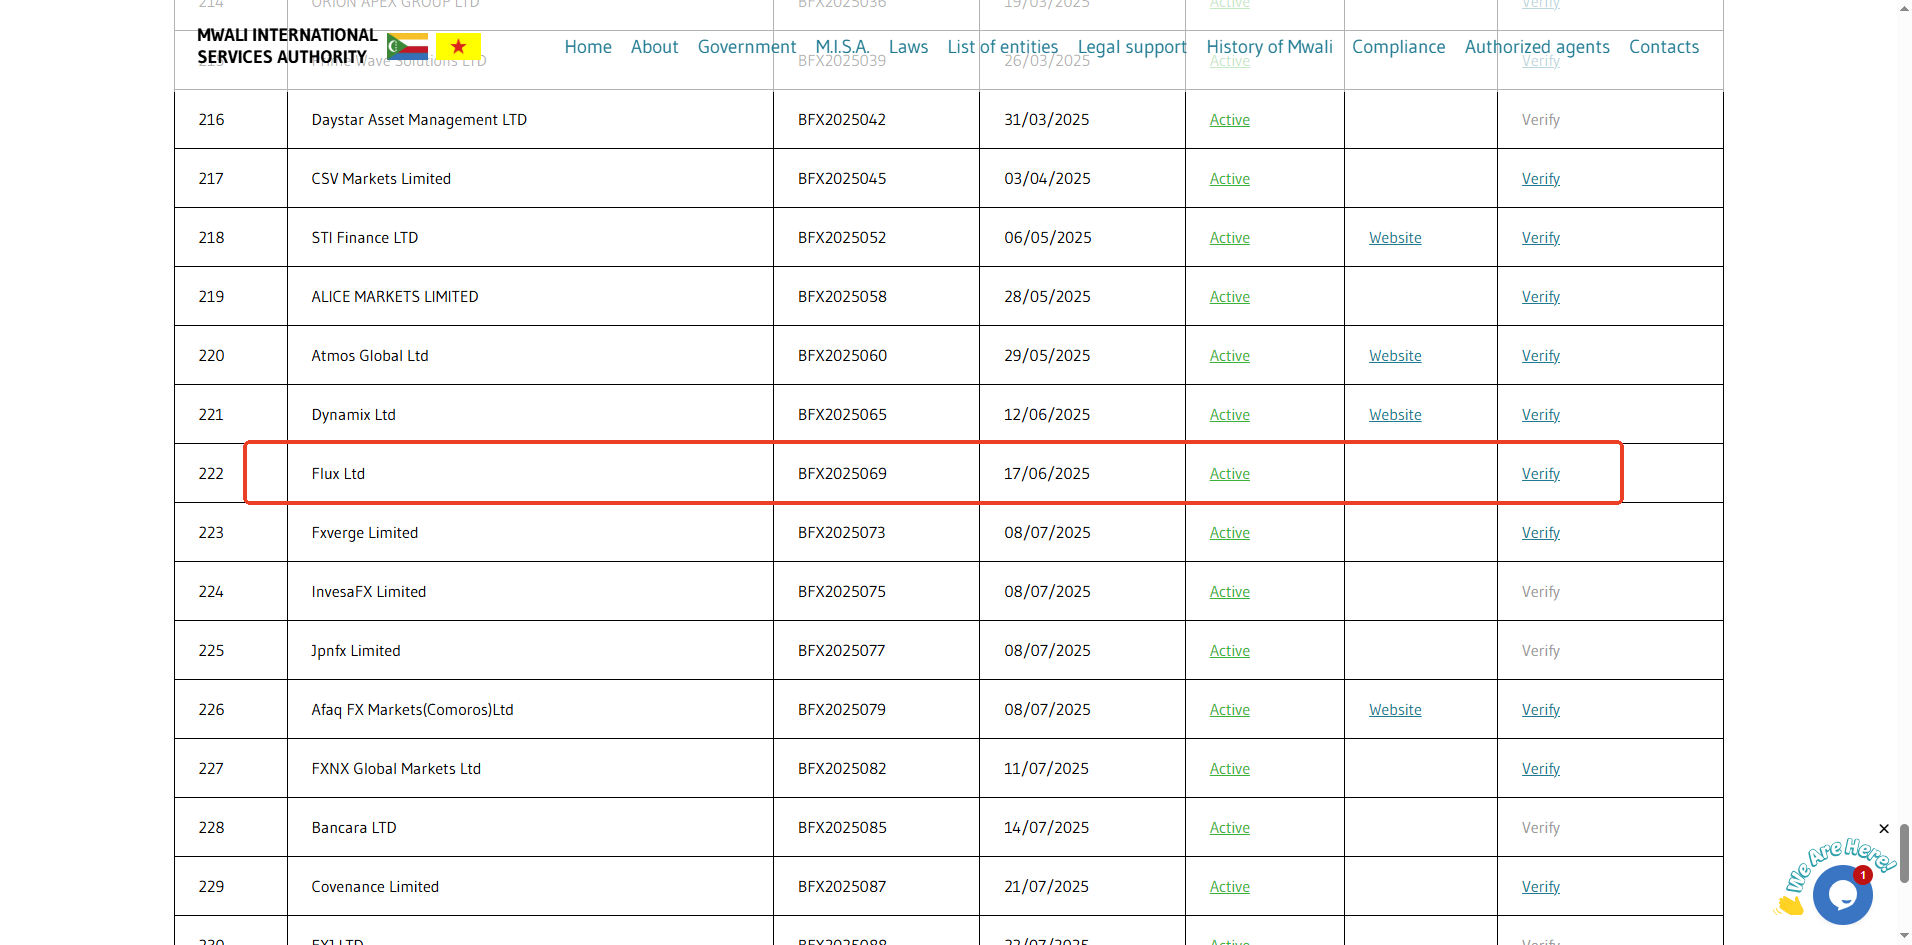Go to the Laws page

pyautogui.click(x=908, y=47)
